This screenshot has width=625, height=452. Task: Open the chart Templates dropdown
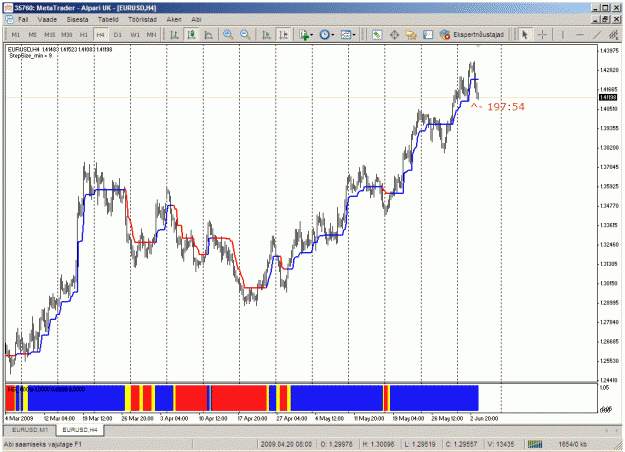click(x=348, y=35)
